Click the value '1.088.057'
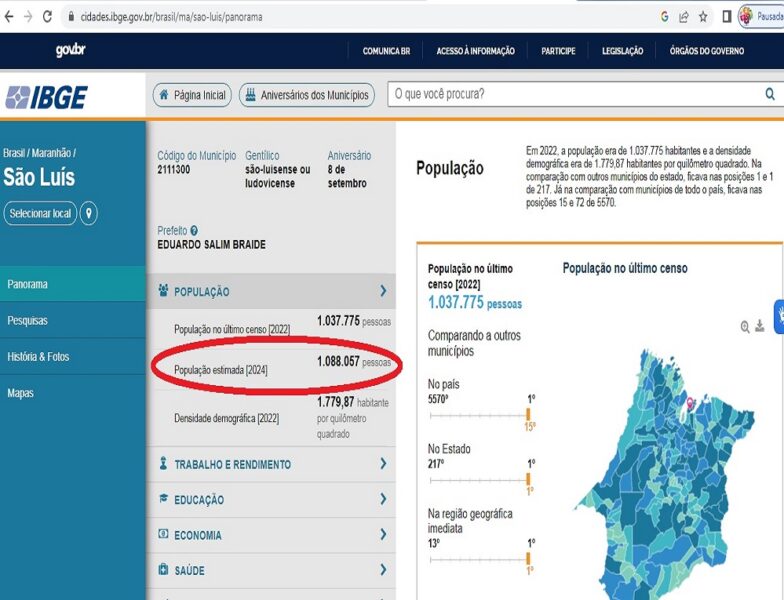This screenshot has height=600, width=784. [338, 361]
